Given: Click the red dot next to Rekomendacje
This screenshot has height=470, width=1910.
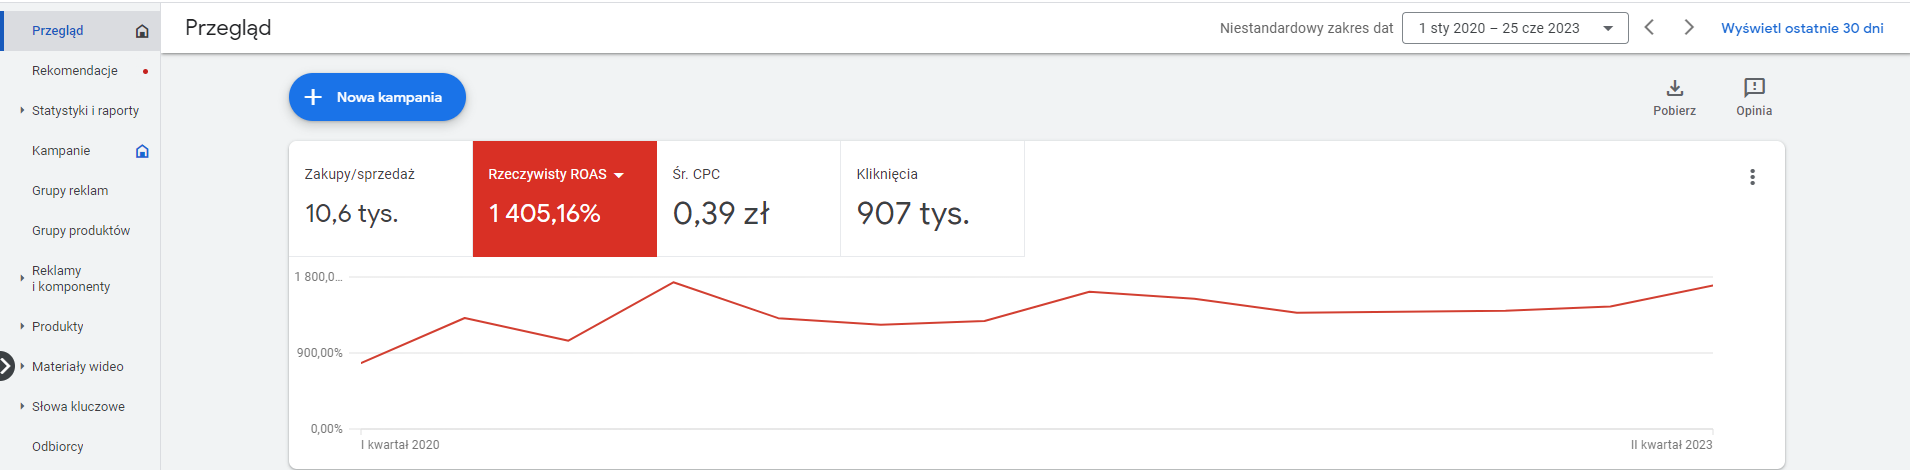Looking at the screenshot, I should point(146,71).
